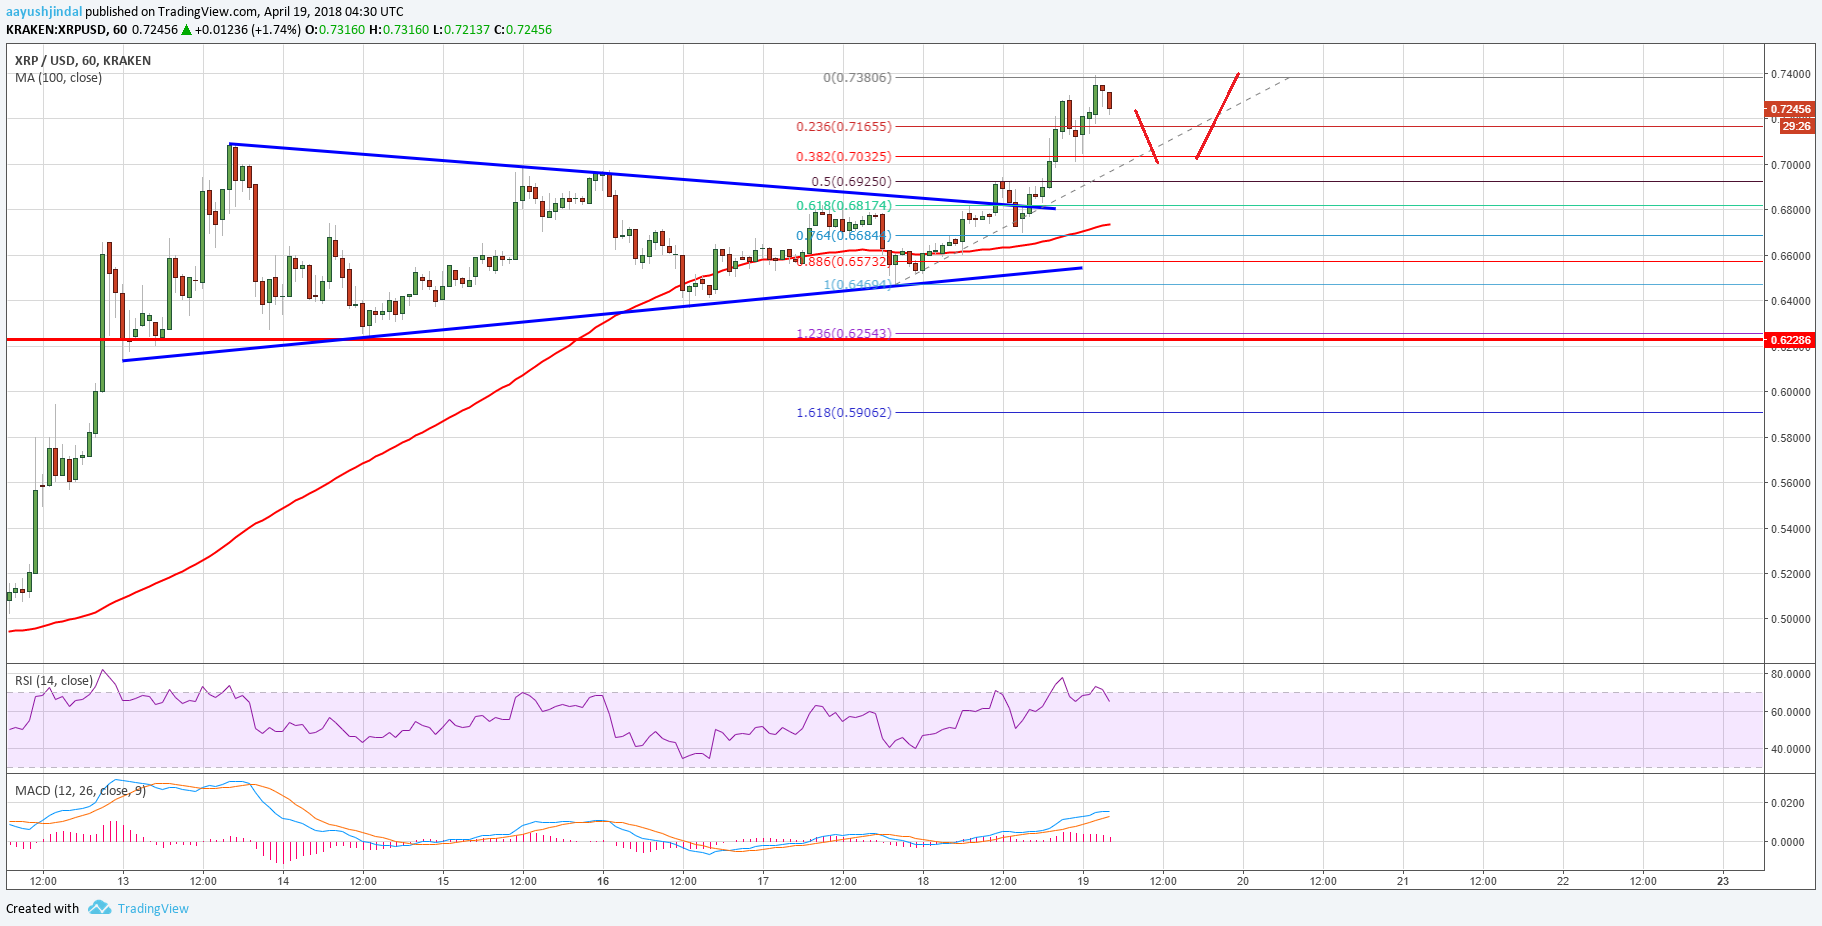The height and width of the screenshot is (926, 1822).
Task: Click the XRP / USD, 60, KRAKEN chart title
Action: point(83,61)
